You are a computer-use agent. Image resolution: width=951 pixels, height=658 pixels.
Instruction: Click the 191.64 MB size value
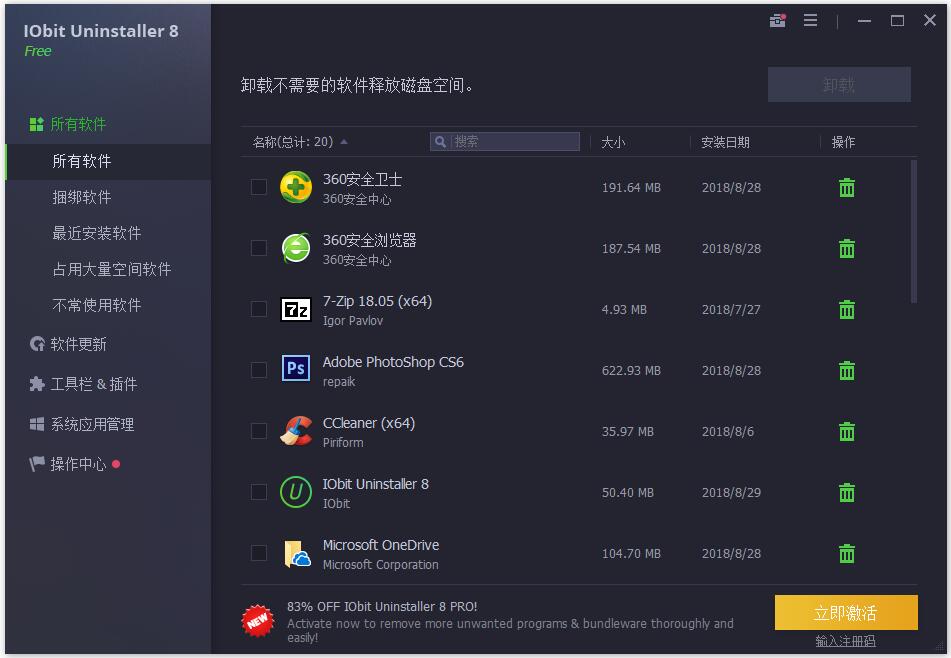click(631, 188)
